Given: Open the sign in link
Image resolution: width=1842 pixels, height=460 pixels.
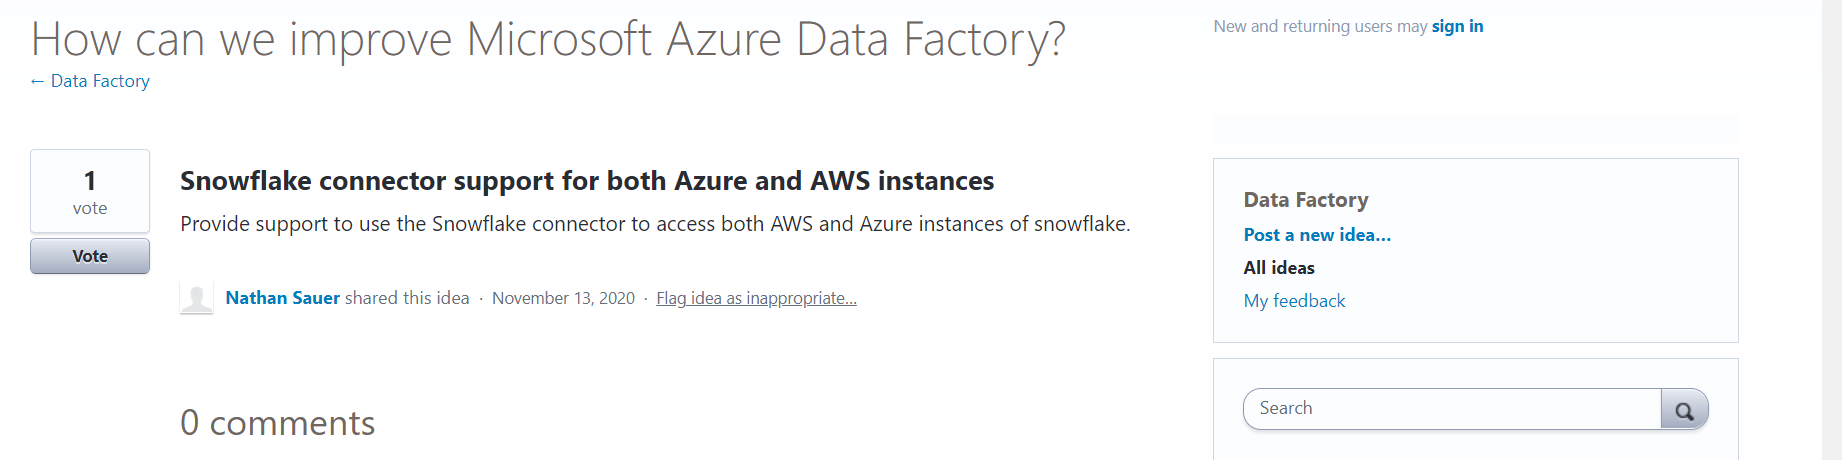Looking at the screenshot, I should 1457,26.
